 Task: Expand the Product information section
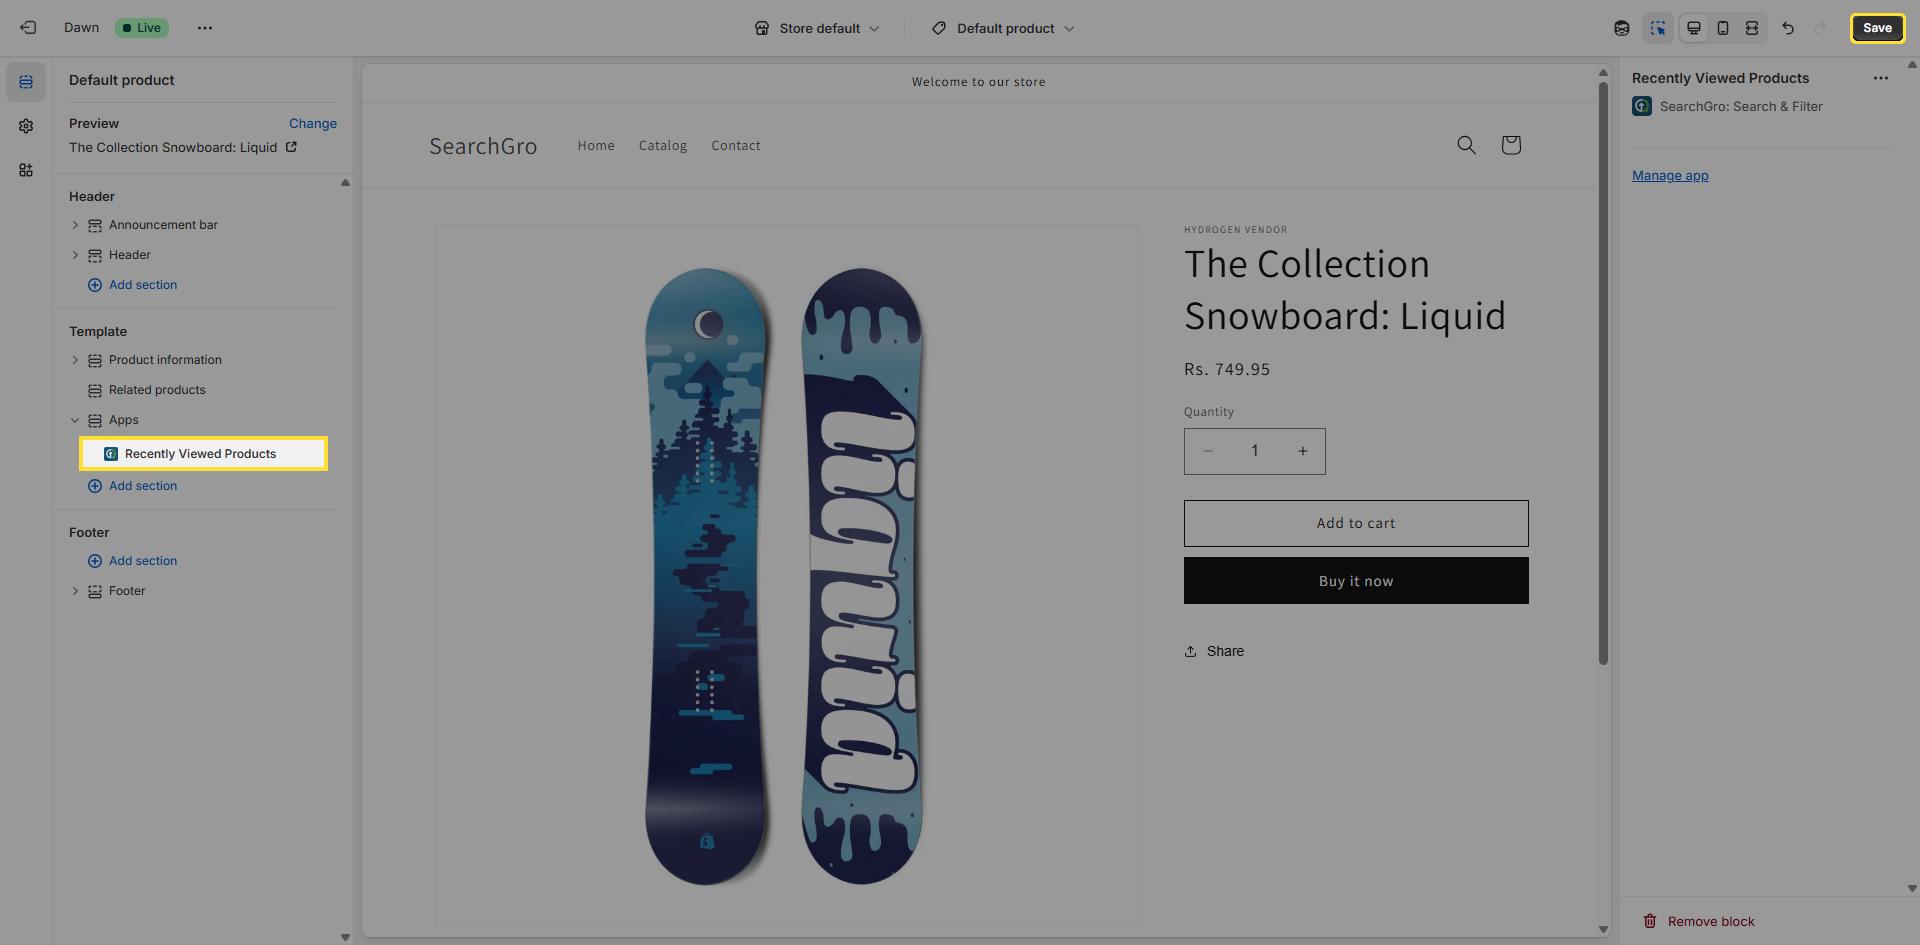pyautogui.click(x=75, y=360)
